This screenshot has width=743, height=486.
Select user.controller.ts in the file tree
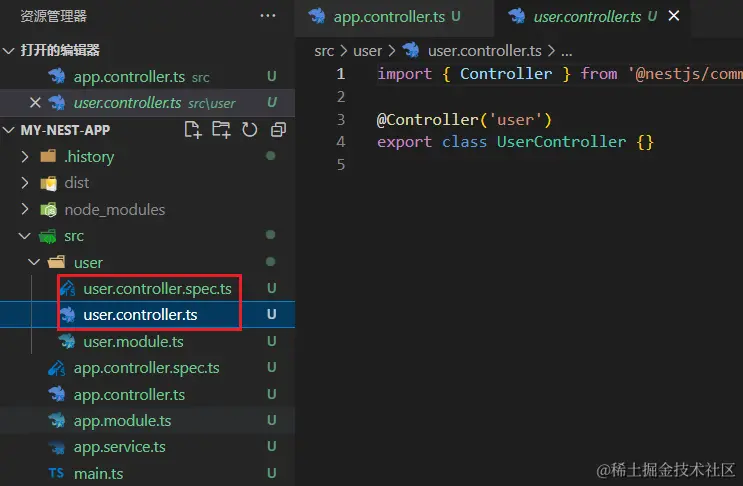click(147, 315)
